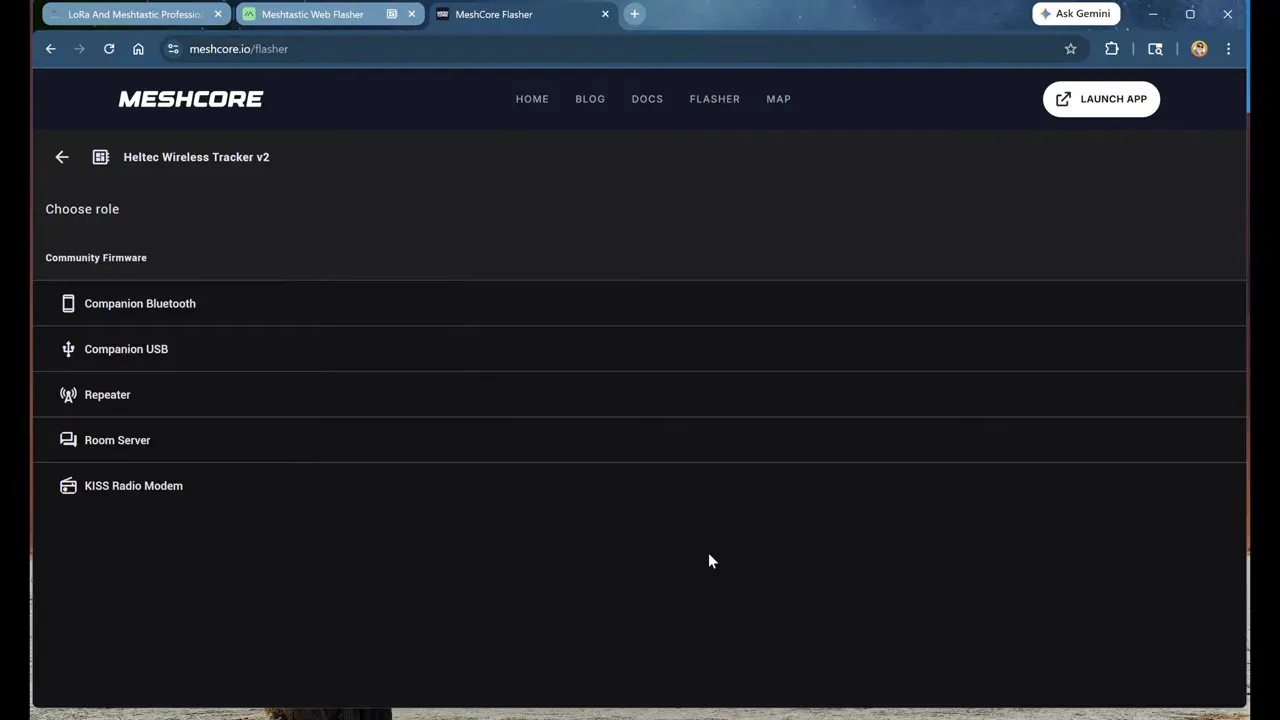Viewport: 1280px width, 720px height.
Task: Click the MESHCORE logo
Action: (191, 99)
